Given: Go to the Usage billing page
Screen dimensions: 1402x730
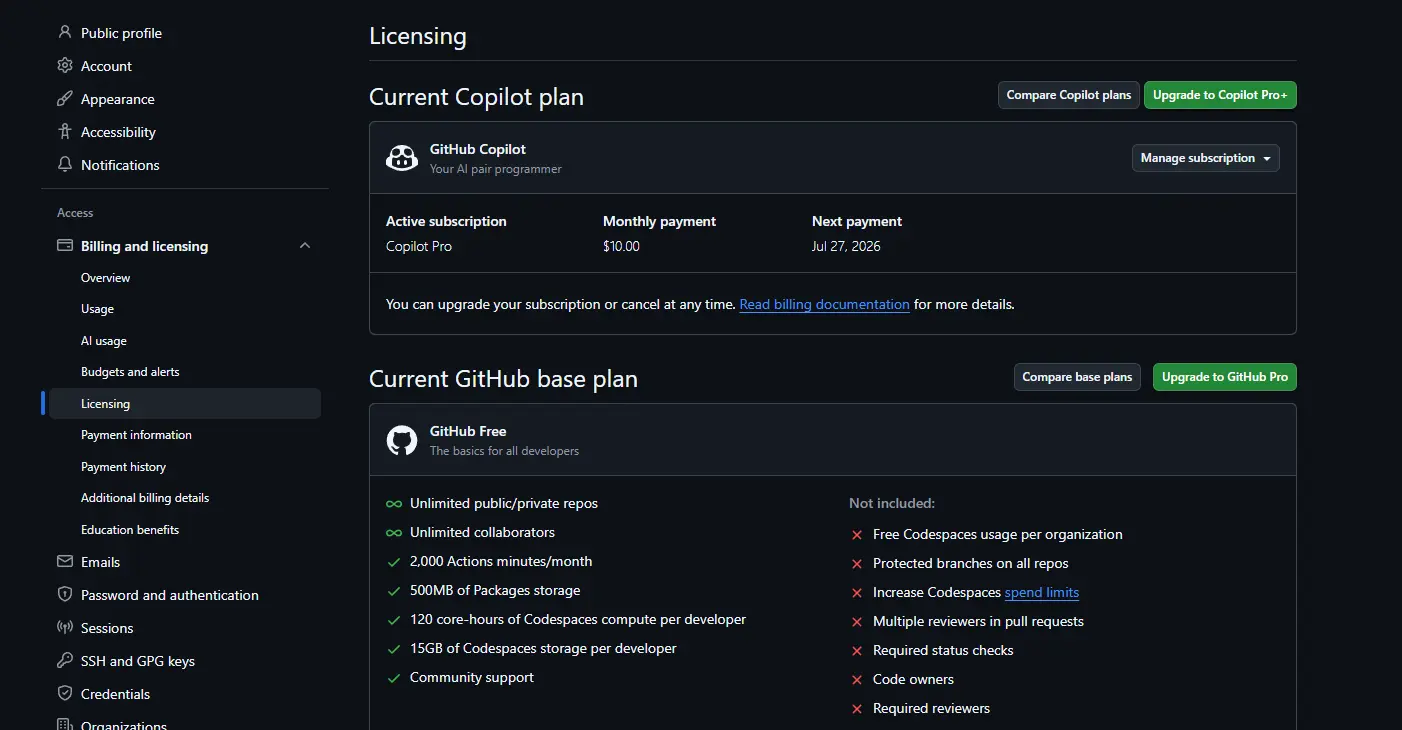Looking at the screenshot, I should point(98,309).
